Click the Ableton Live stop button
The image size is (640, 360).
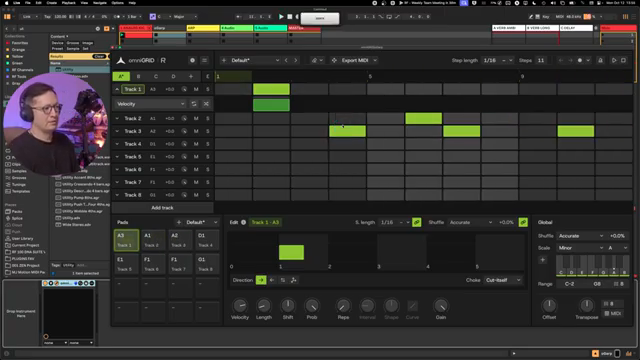pos(290,17)
